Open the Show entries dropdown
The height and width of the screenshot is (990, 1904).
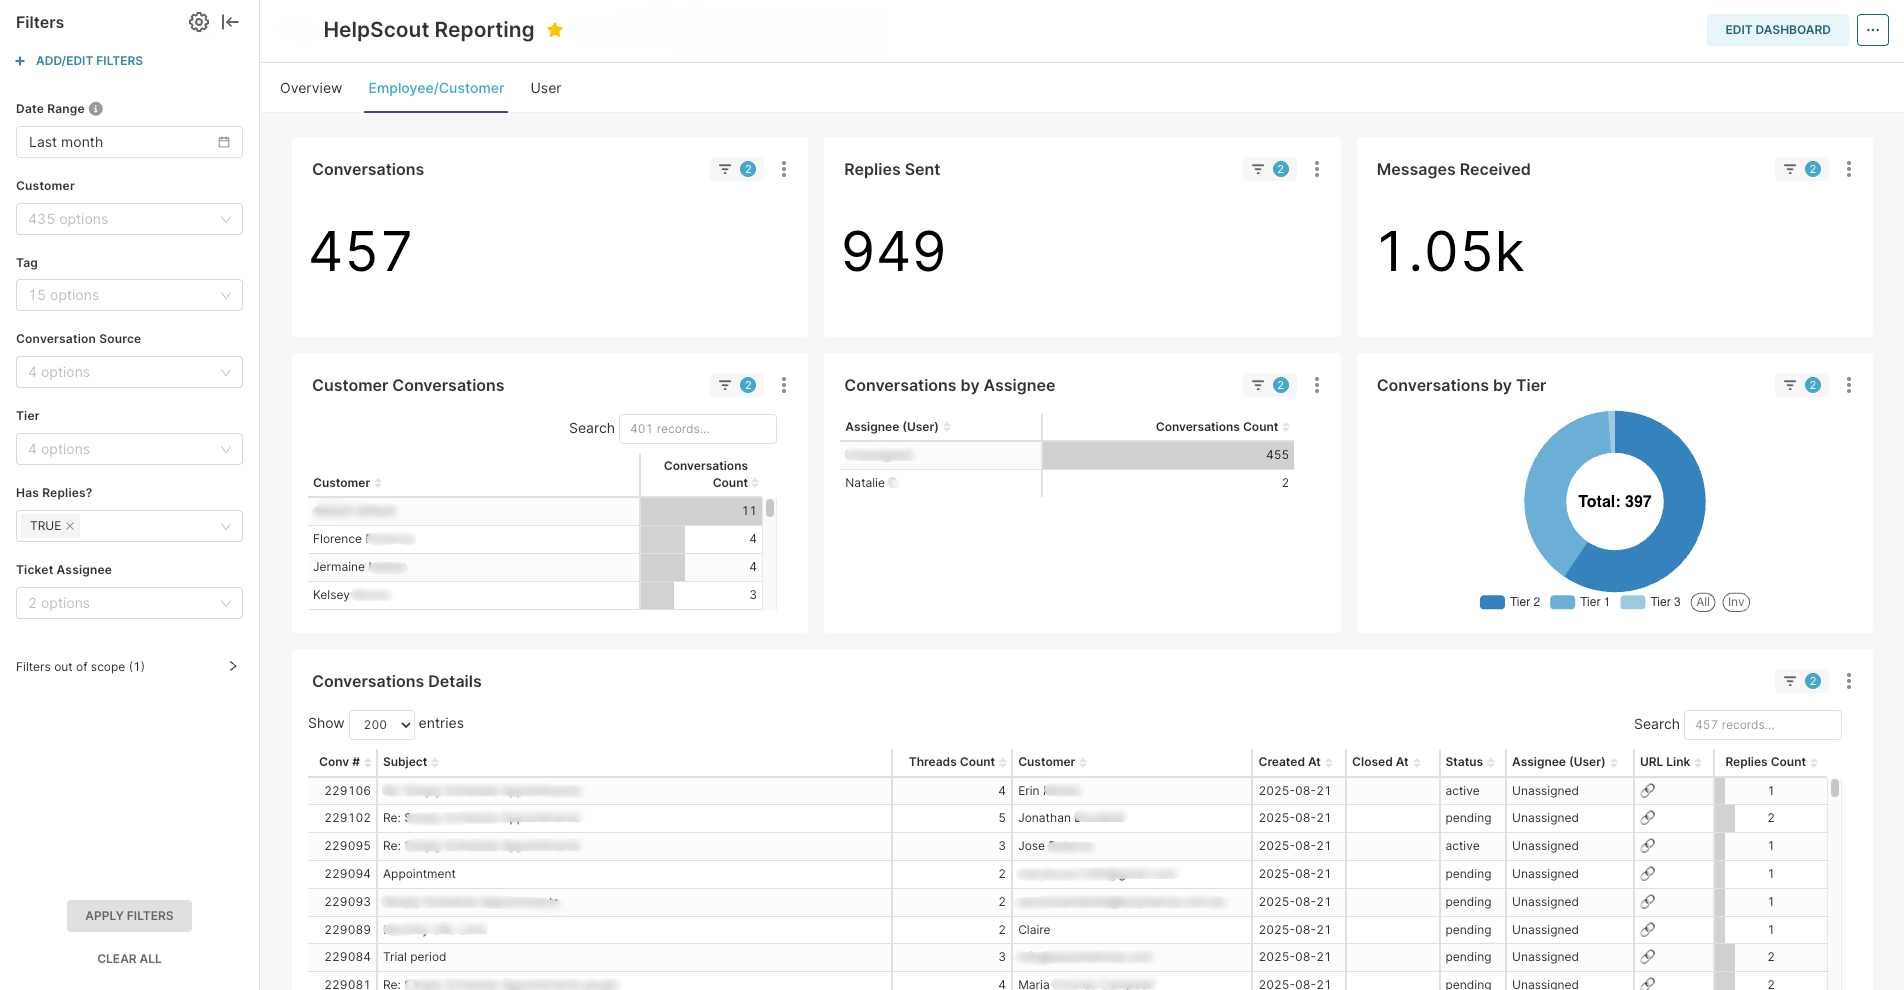[381, 724]
